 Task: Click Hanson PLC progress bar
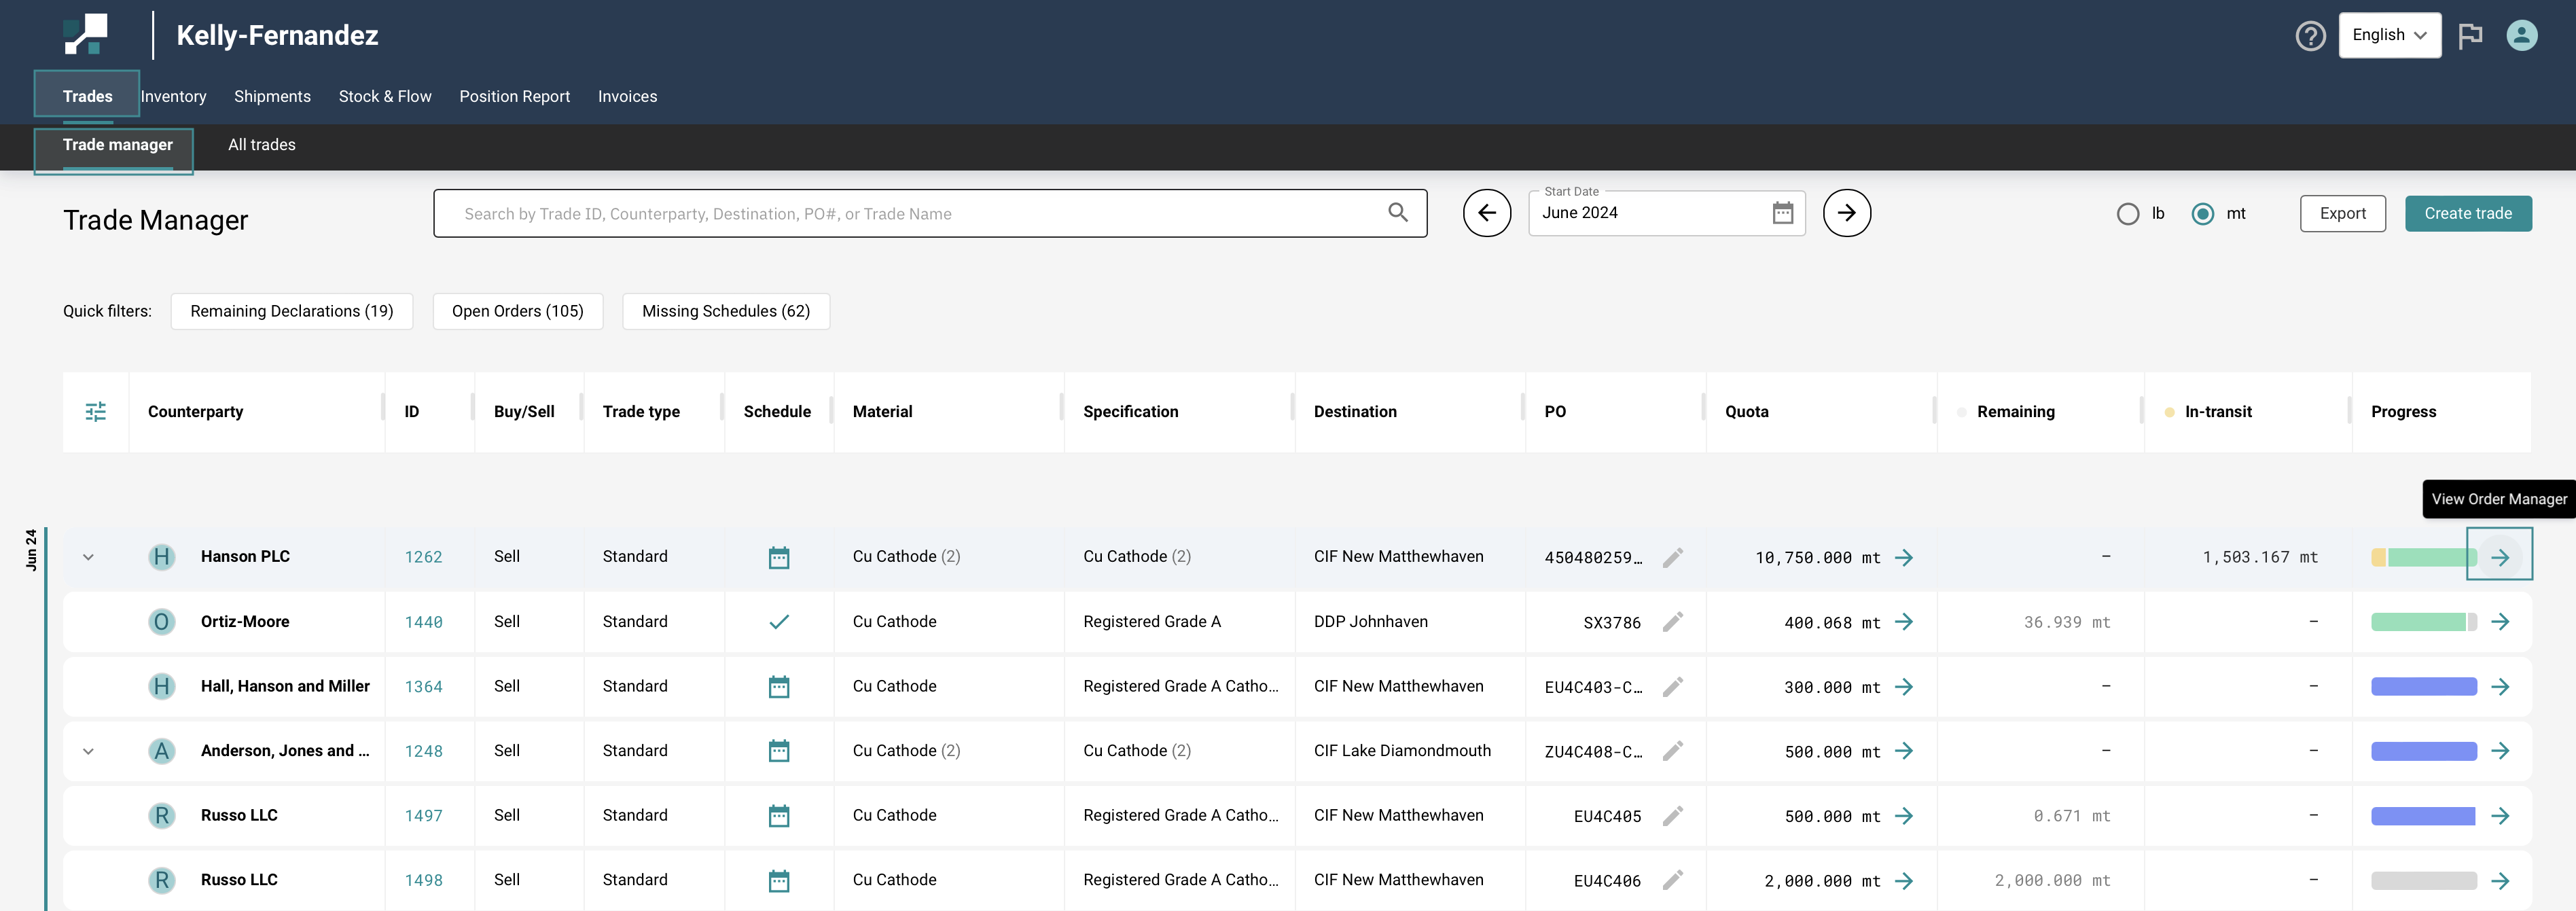(2423, 557)
